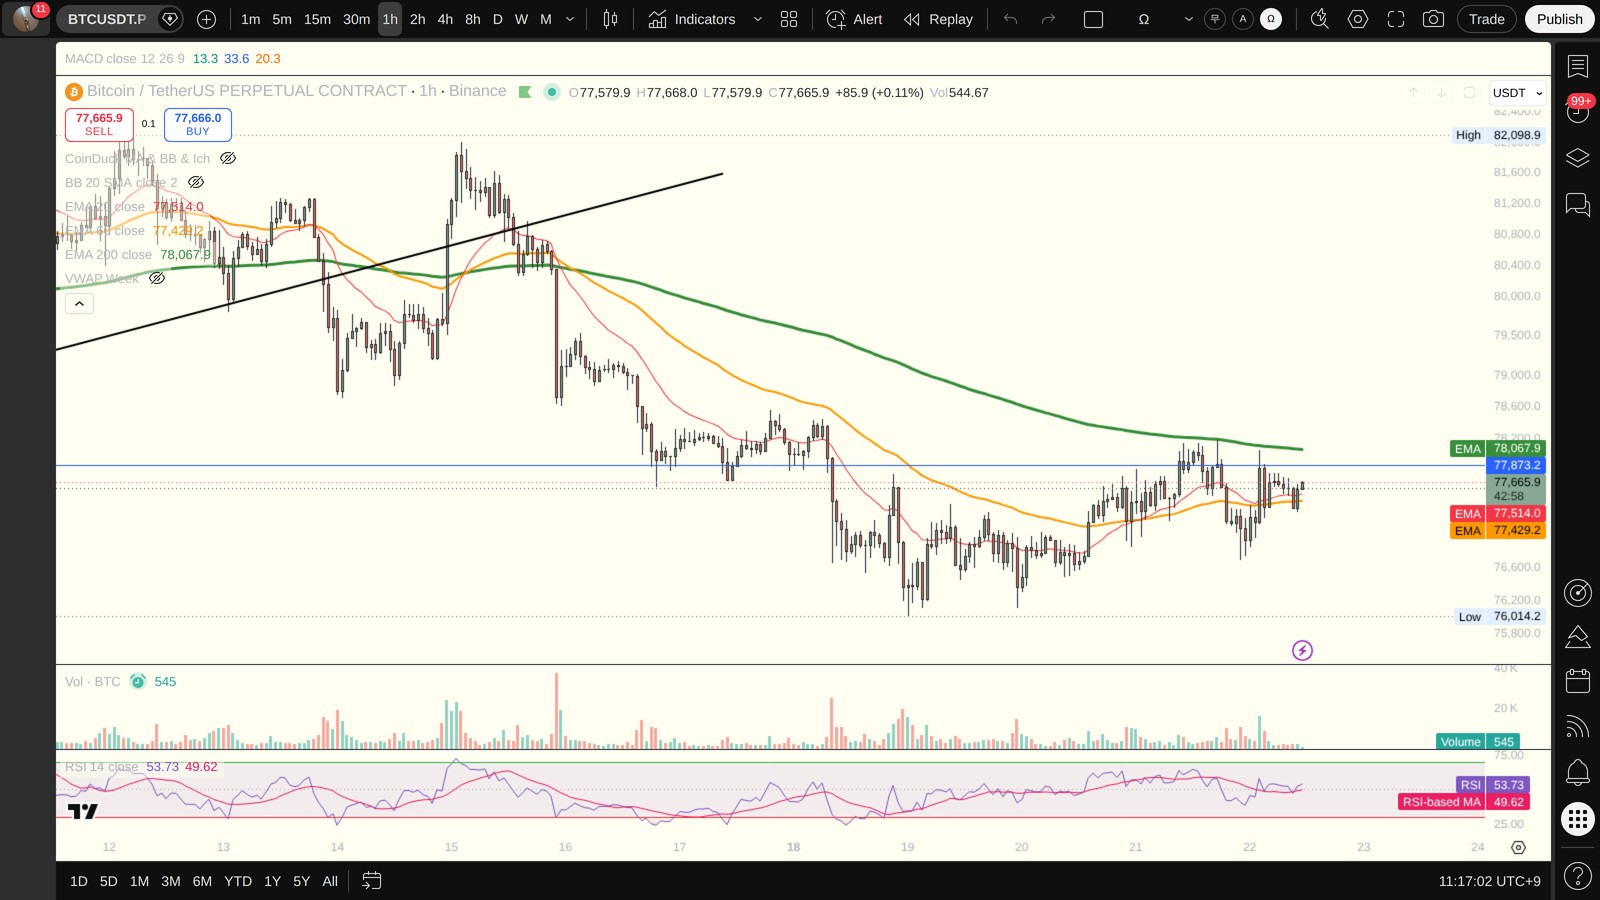Open the user profile avatar menu

point(26,18)
